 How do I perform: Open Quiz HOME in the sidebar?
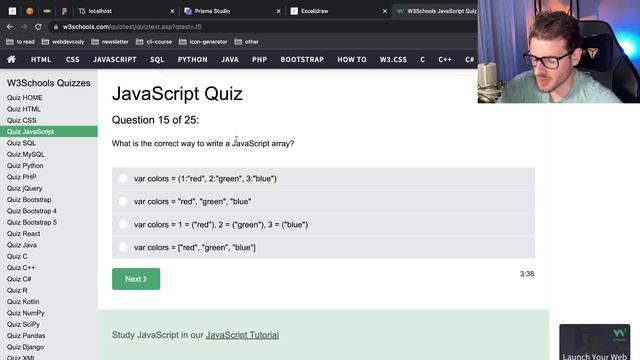pos(24,98)
